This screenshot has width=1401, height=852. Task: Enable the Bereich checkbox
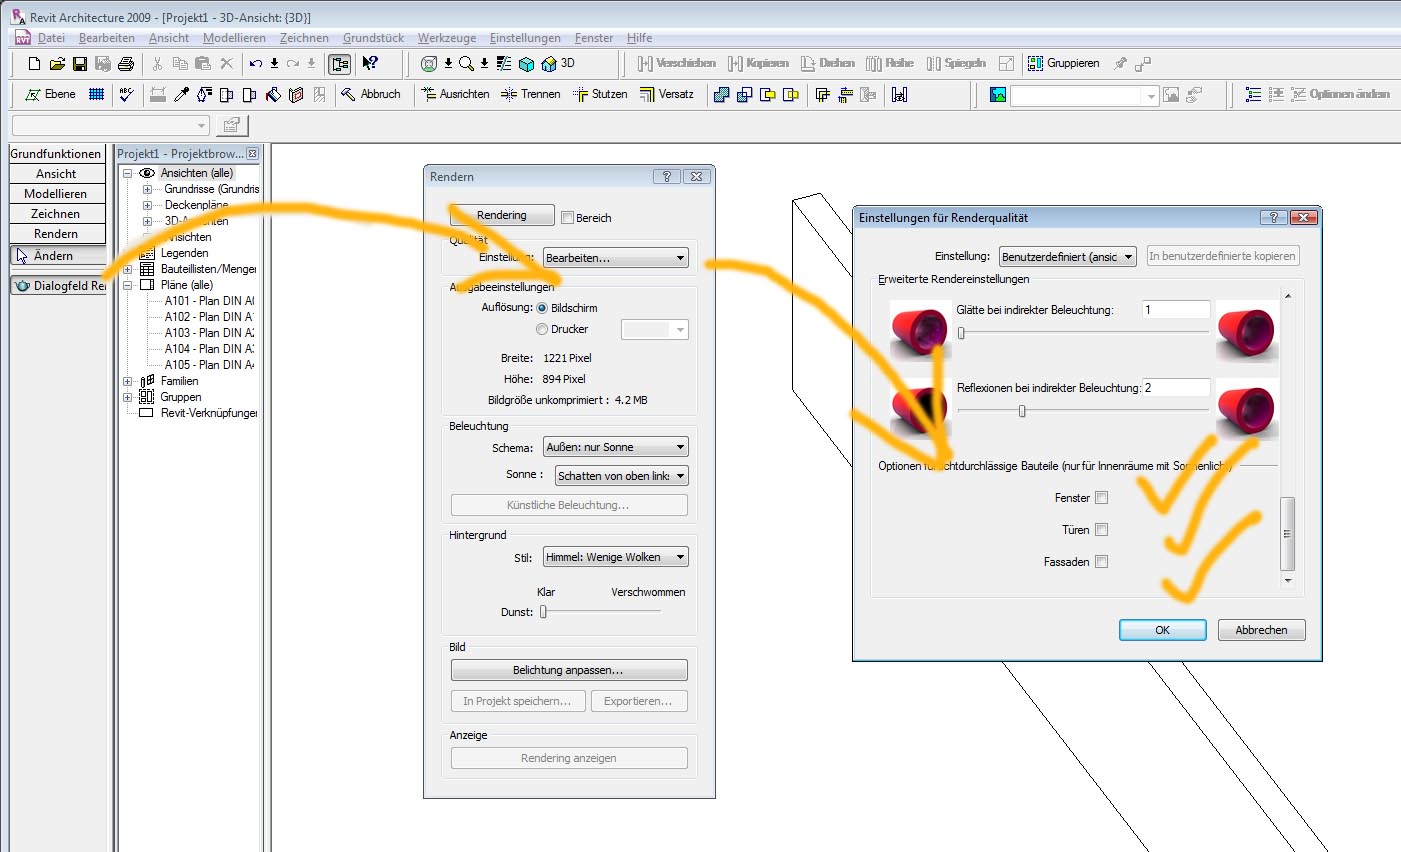coord(567,218)
